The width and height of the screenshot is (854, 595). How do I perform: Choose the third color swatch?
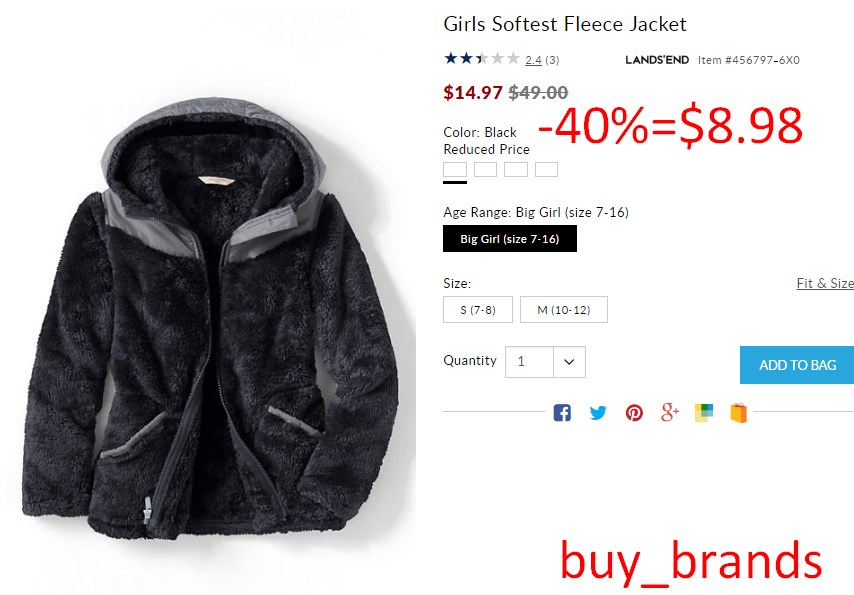tap(516, 169)
